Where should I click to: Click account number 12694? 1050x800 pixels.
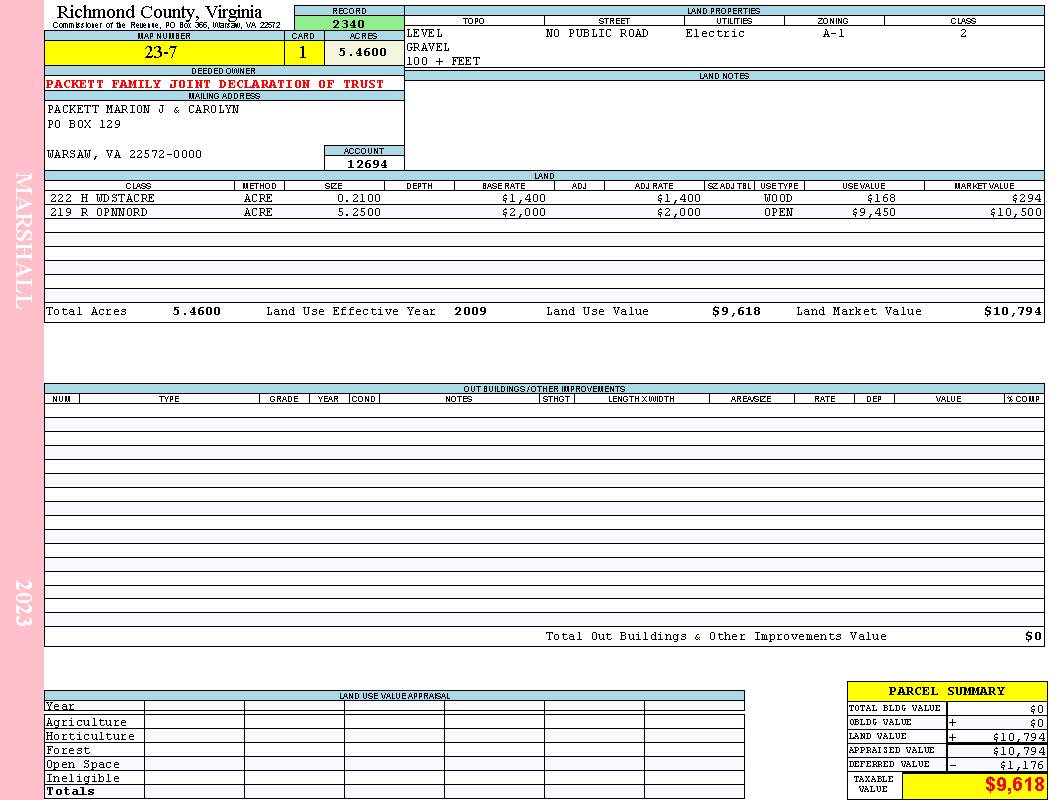tap(367, 164)
